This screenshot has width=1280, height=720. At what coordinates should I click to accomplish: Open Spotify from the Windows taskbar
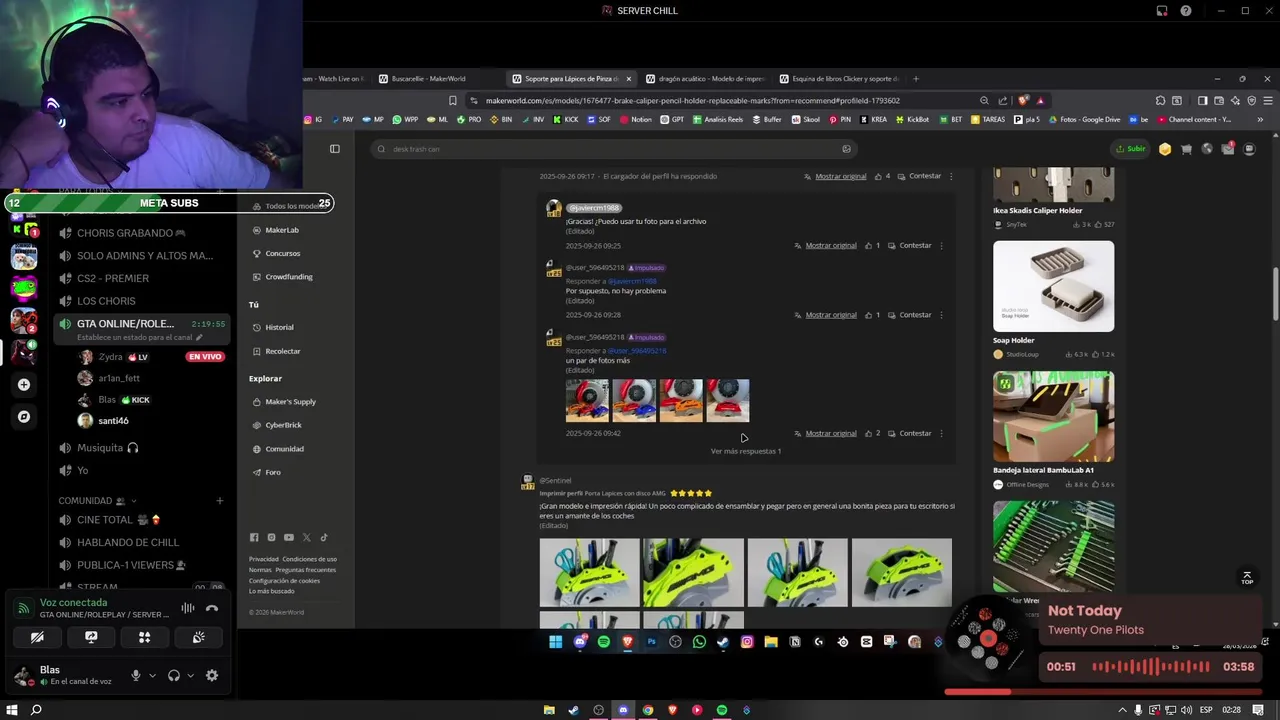pos(721,710)
